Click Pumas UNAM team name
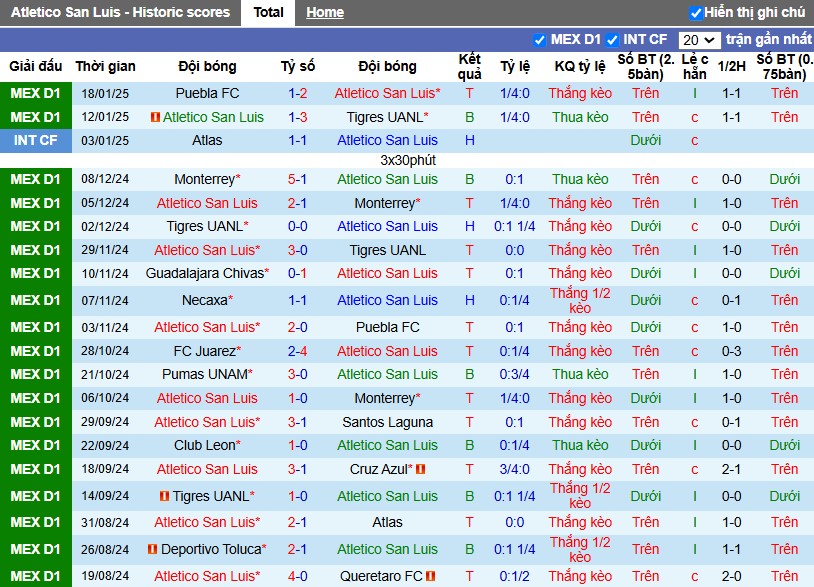Screen dimensions: 814x587 click(x=207, y=374)
